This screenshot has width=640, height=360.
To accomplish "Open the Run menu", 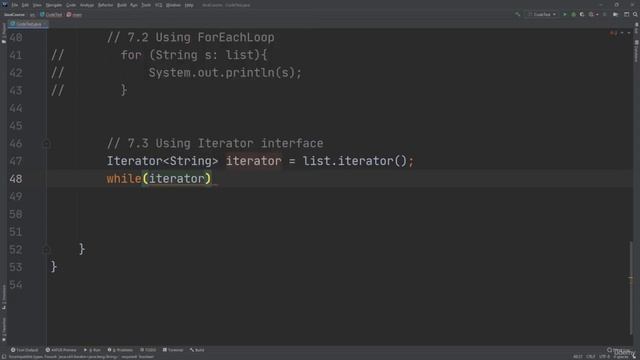I will [x=134, y=5].
